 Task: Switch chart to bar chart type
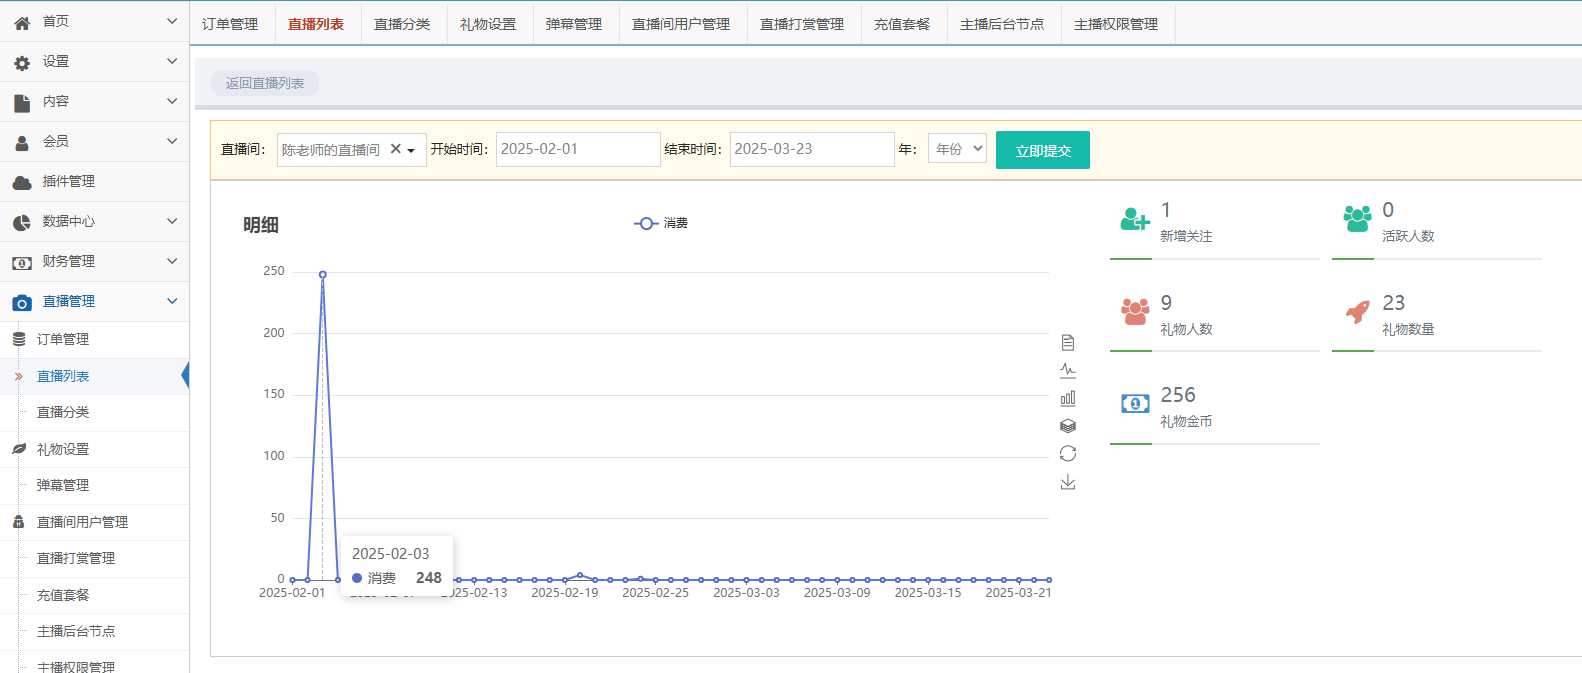coord(1068,398)
